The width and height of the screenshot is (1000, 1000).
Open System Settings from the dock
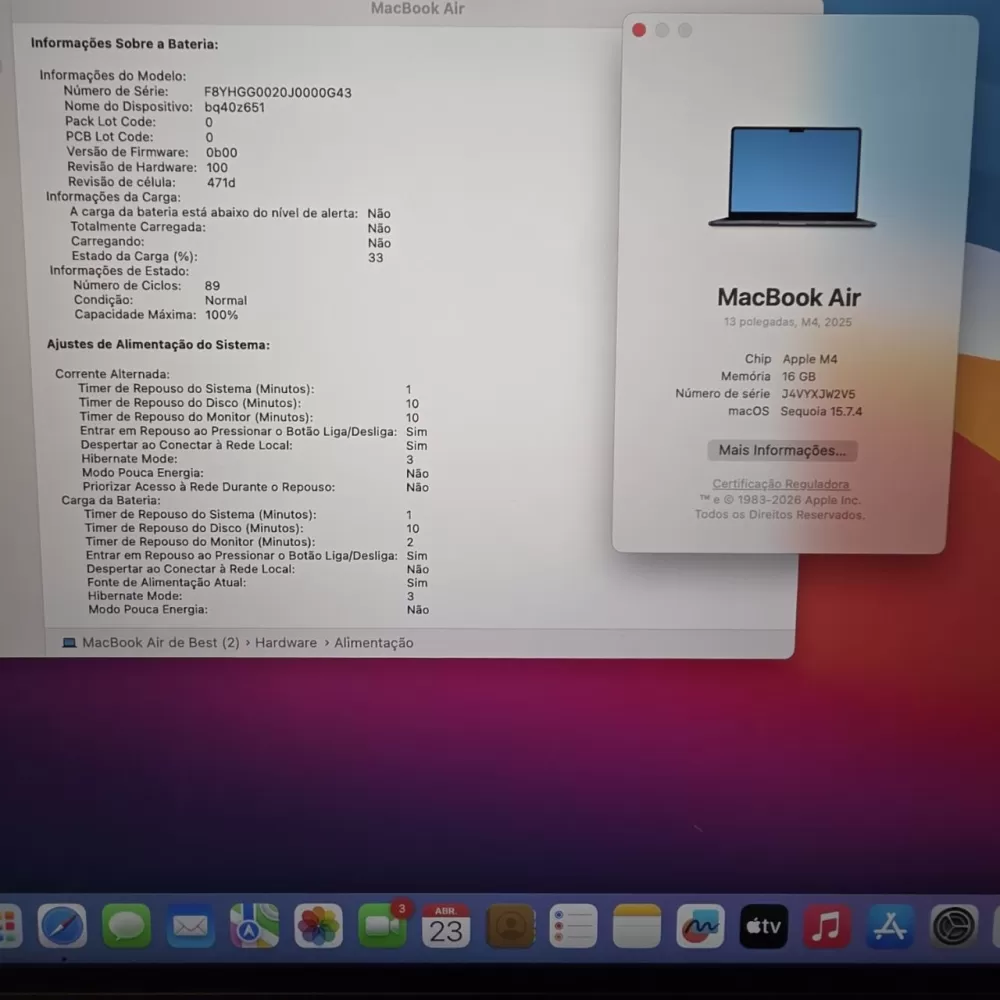(x=954, y=926)
